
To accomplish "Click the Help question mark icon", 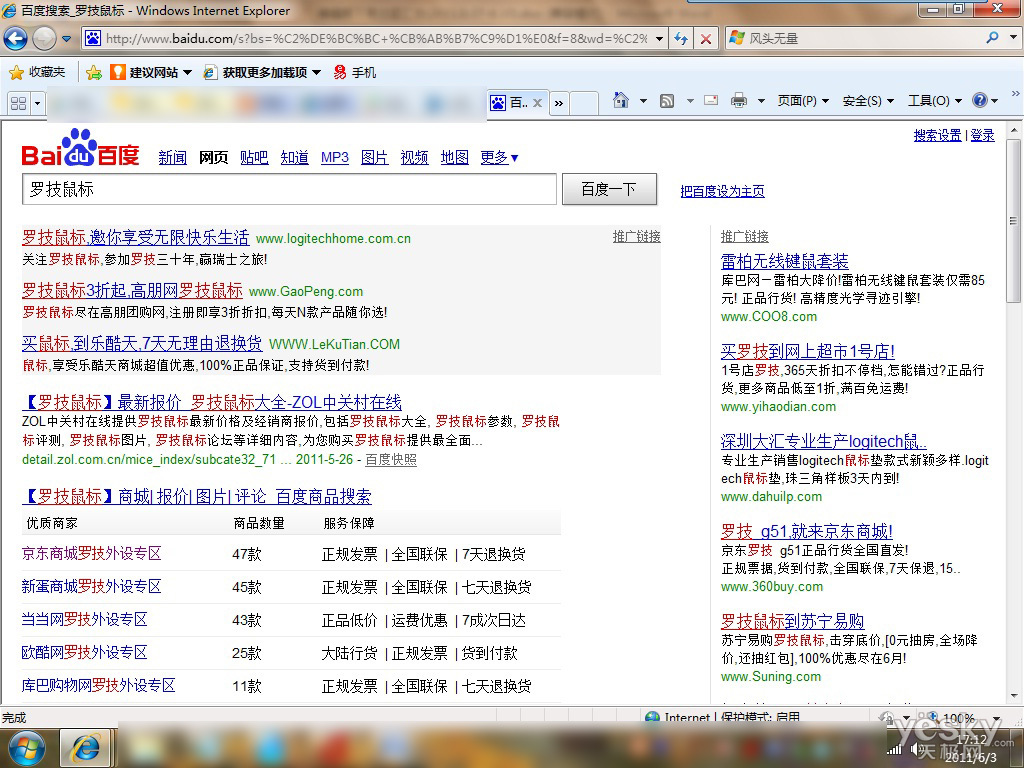I will (980, 100).
